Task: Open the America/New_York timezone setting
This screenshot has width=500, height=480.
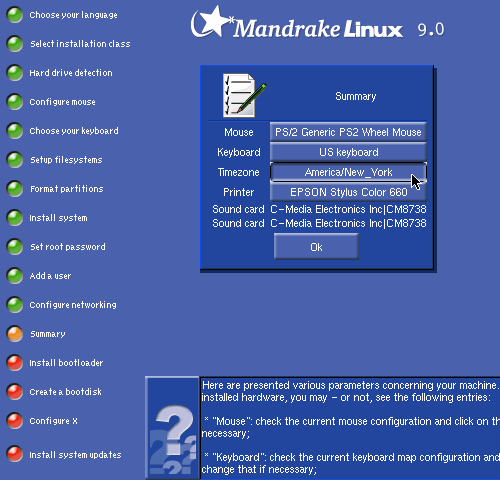Action: (348, 172)
